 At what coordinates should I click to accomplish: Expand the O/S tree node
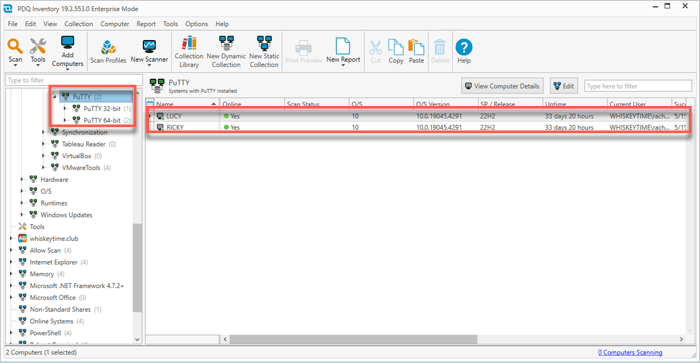[22, 191]
